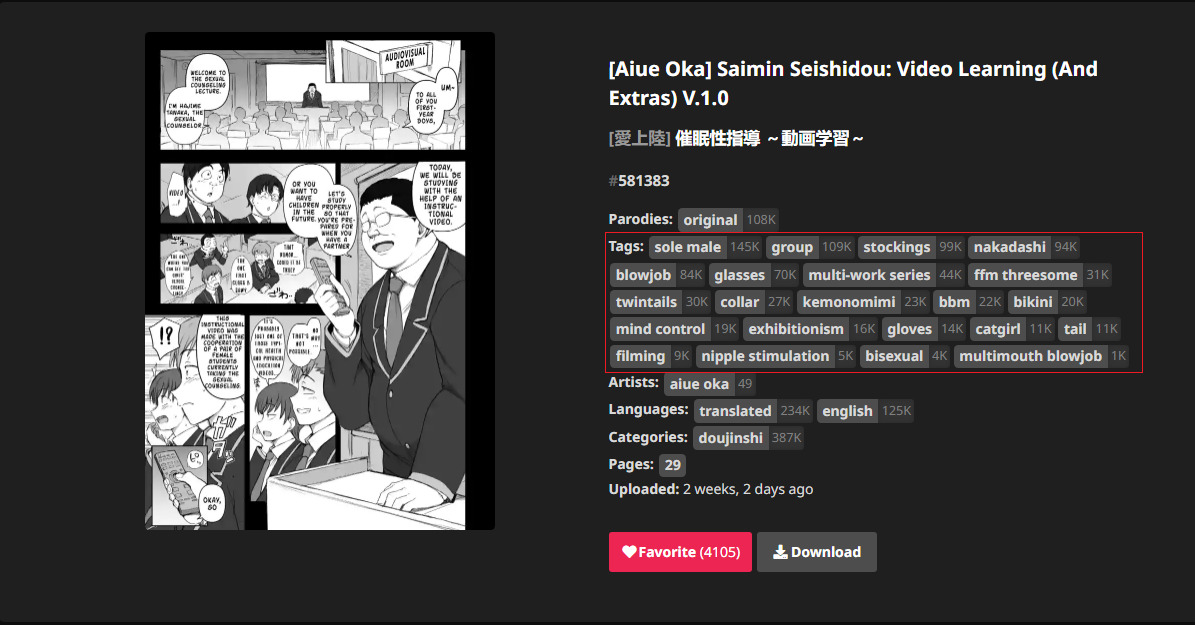
Task: Click the 'catgirl' tag
Action: [x=1012, y=329]
